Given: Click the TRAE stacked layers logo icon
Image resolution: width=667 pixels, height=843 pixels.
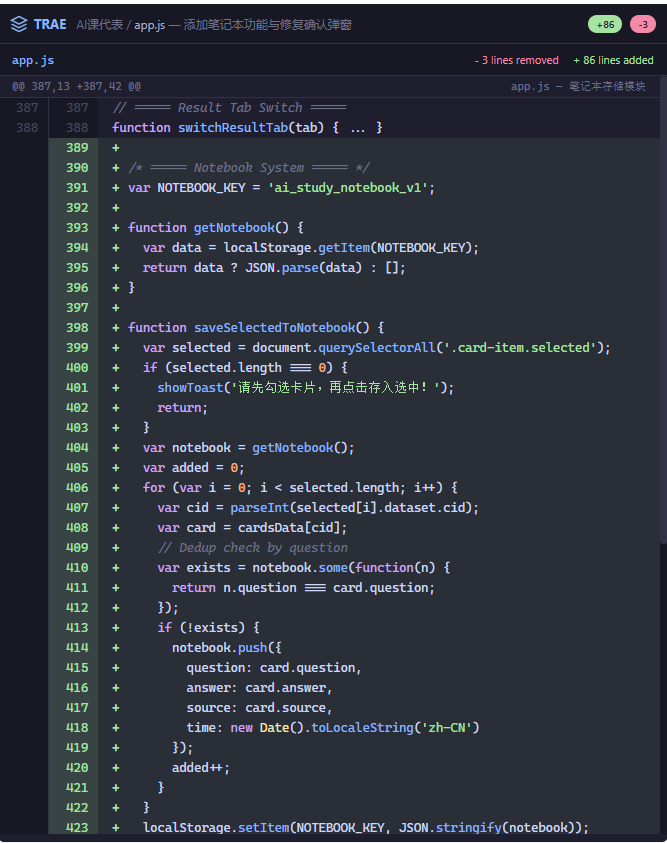Looking at the screenshot, I should (x=19, y=24).
